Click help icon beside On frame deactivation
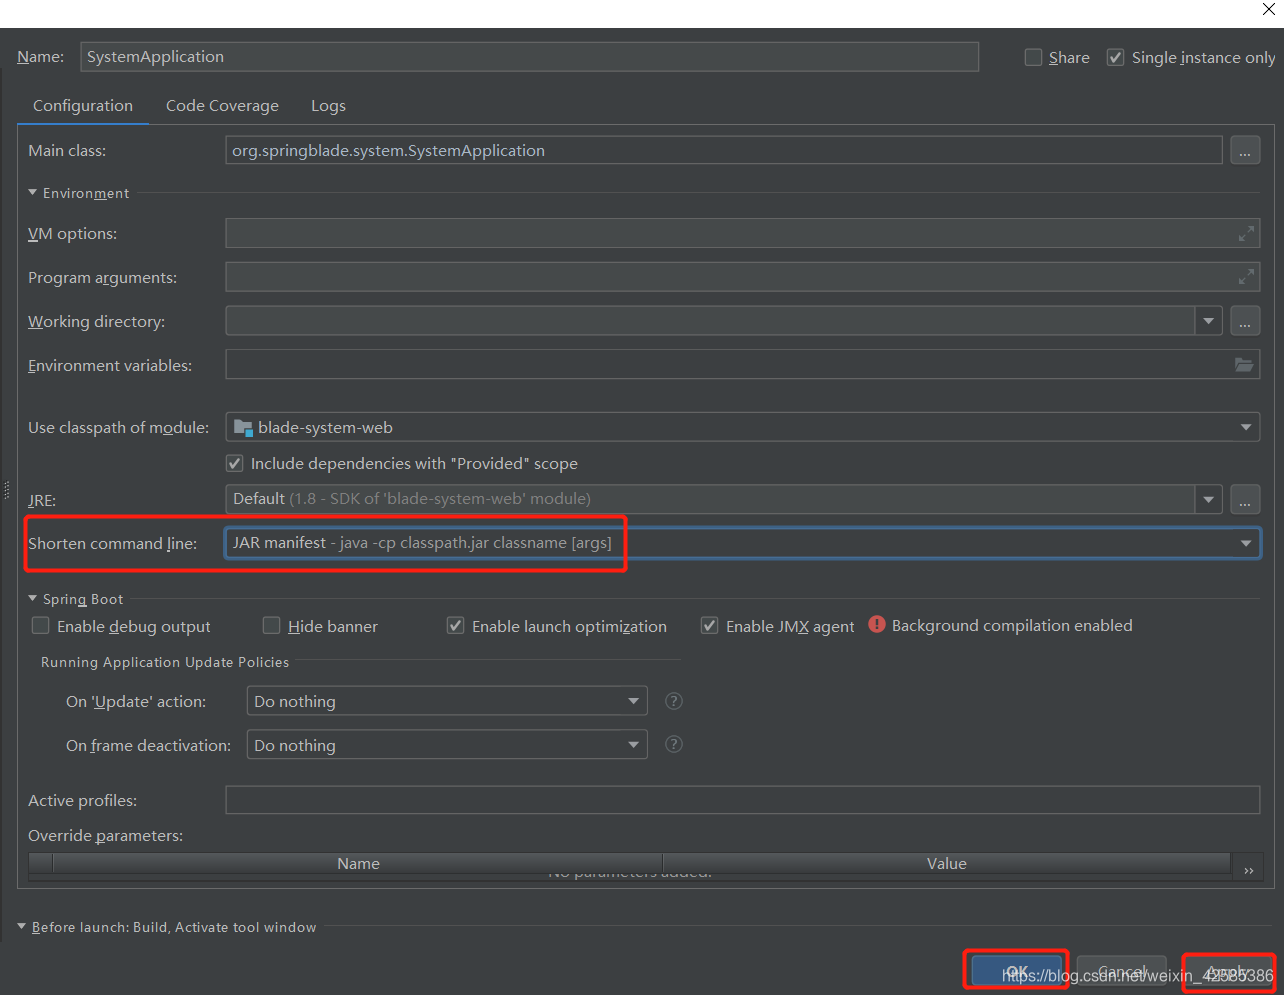Screen dimensions: 1284x995 pyautogui.click(x=673, y=744)
